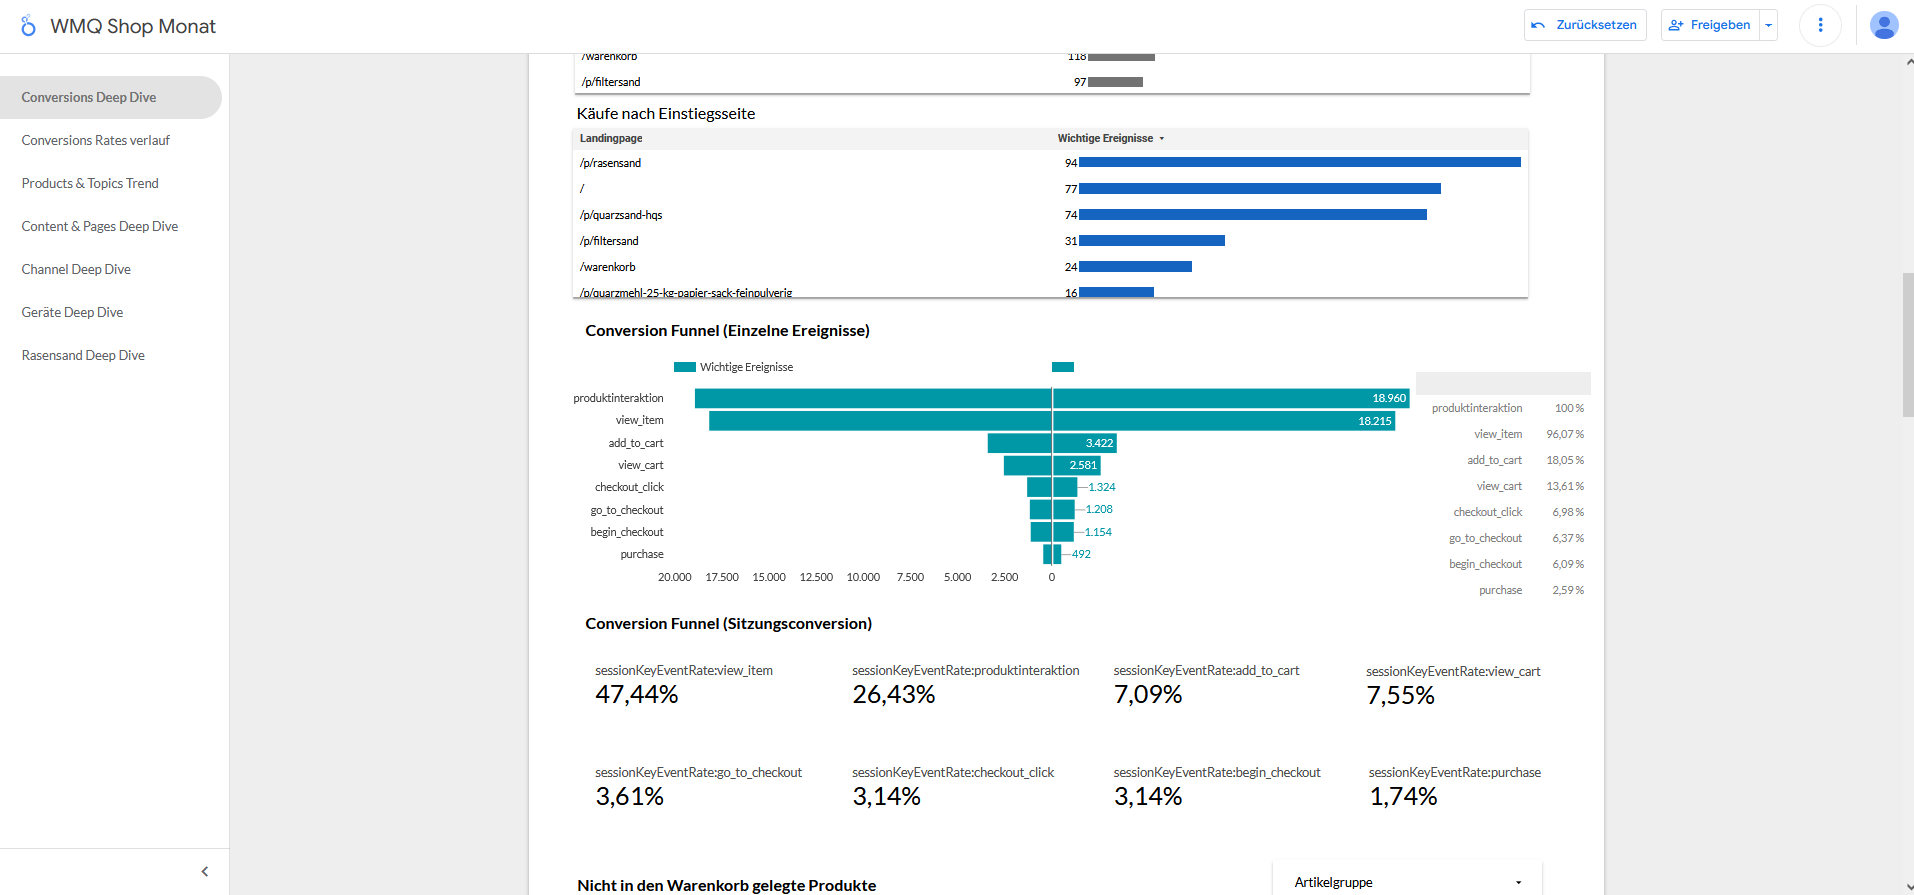Click the view_cart session rate 7,55%

point(1401,695)
